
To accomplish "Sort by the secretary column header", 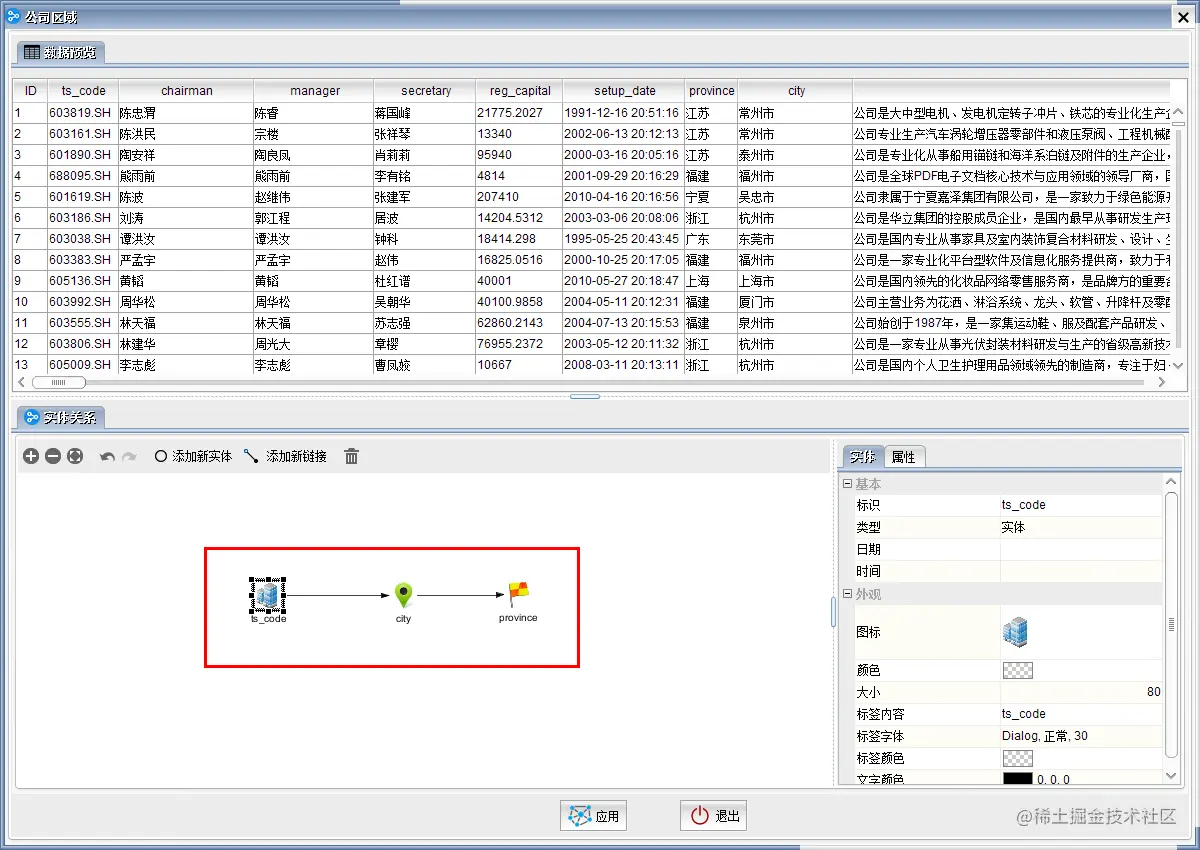I will tap(425, 91).
